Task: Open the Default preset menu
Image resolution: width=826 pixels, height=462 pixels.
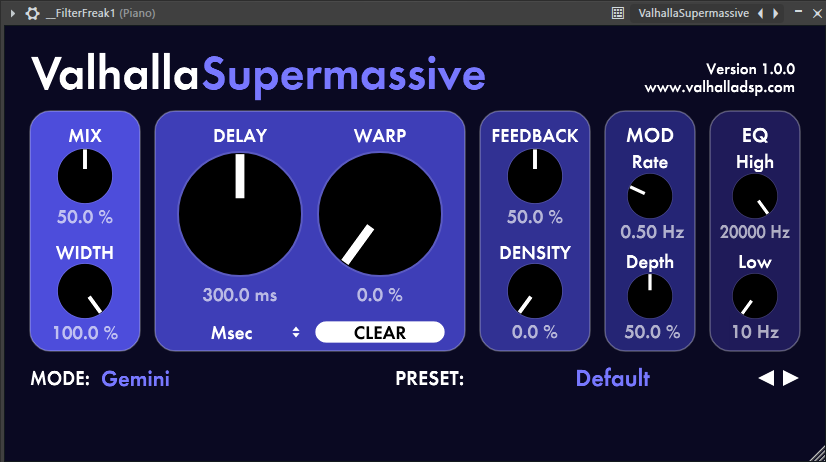Action: click(612, 378)
